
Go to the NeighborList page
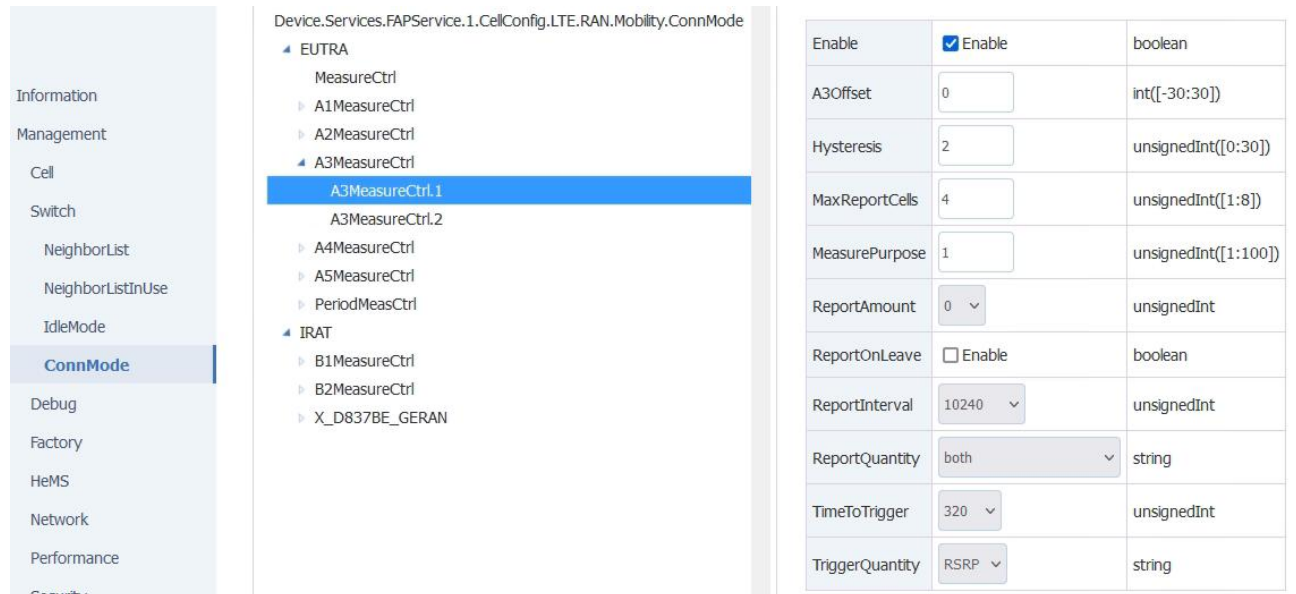(86, 250)
